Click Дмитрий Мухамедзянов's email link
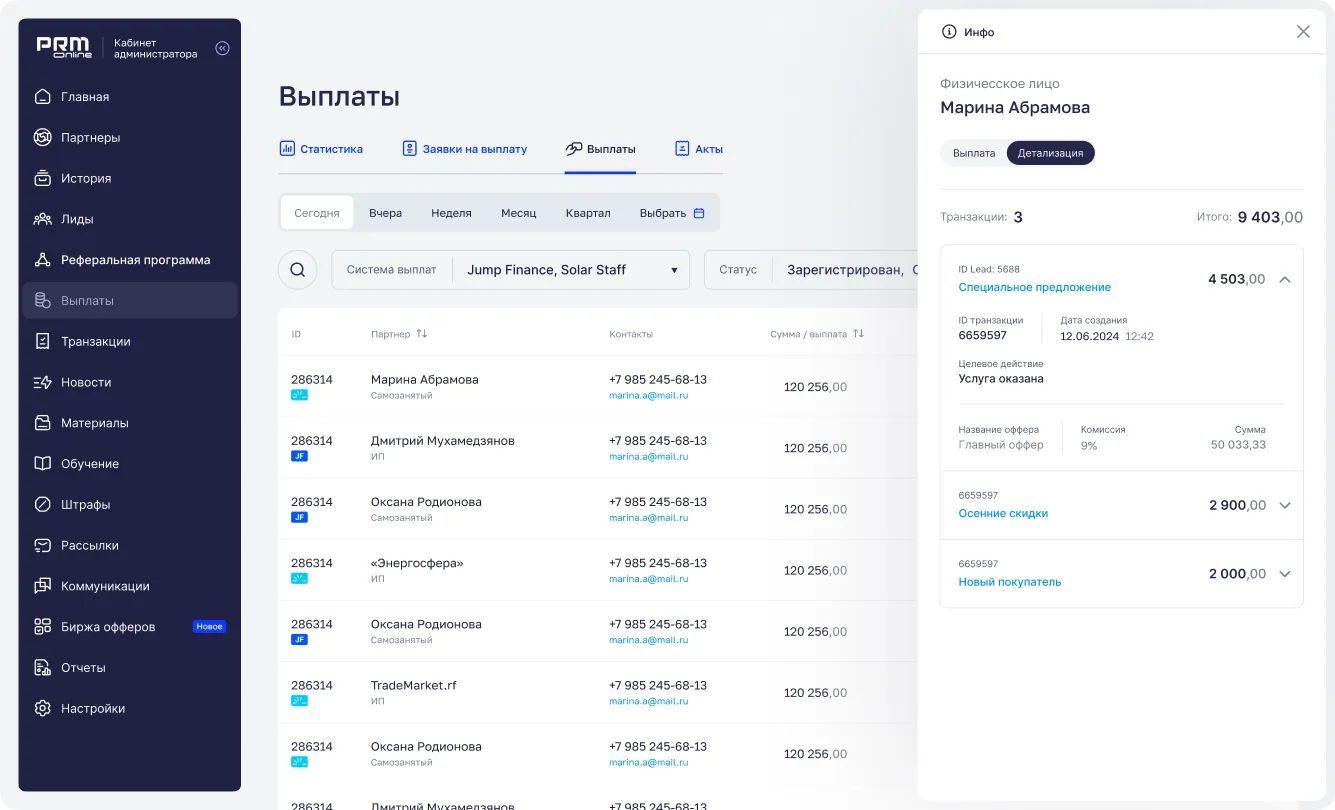Screen dimensions: 1335x810 648,457
